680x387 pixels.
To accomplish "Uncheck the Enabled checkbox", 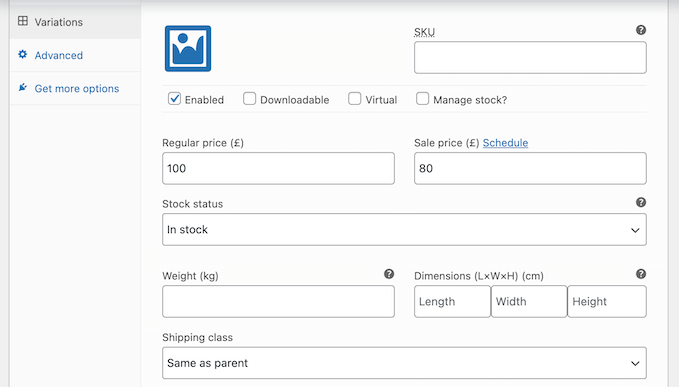I will pos(174,99).
